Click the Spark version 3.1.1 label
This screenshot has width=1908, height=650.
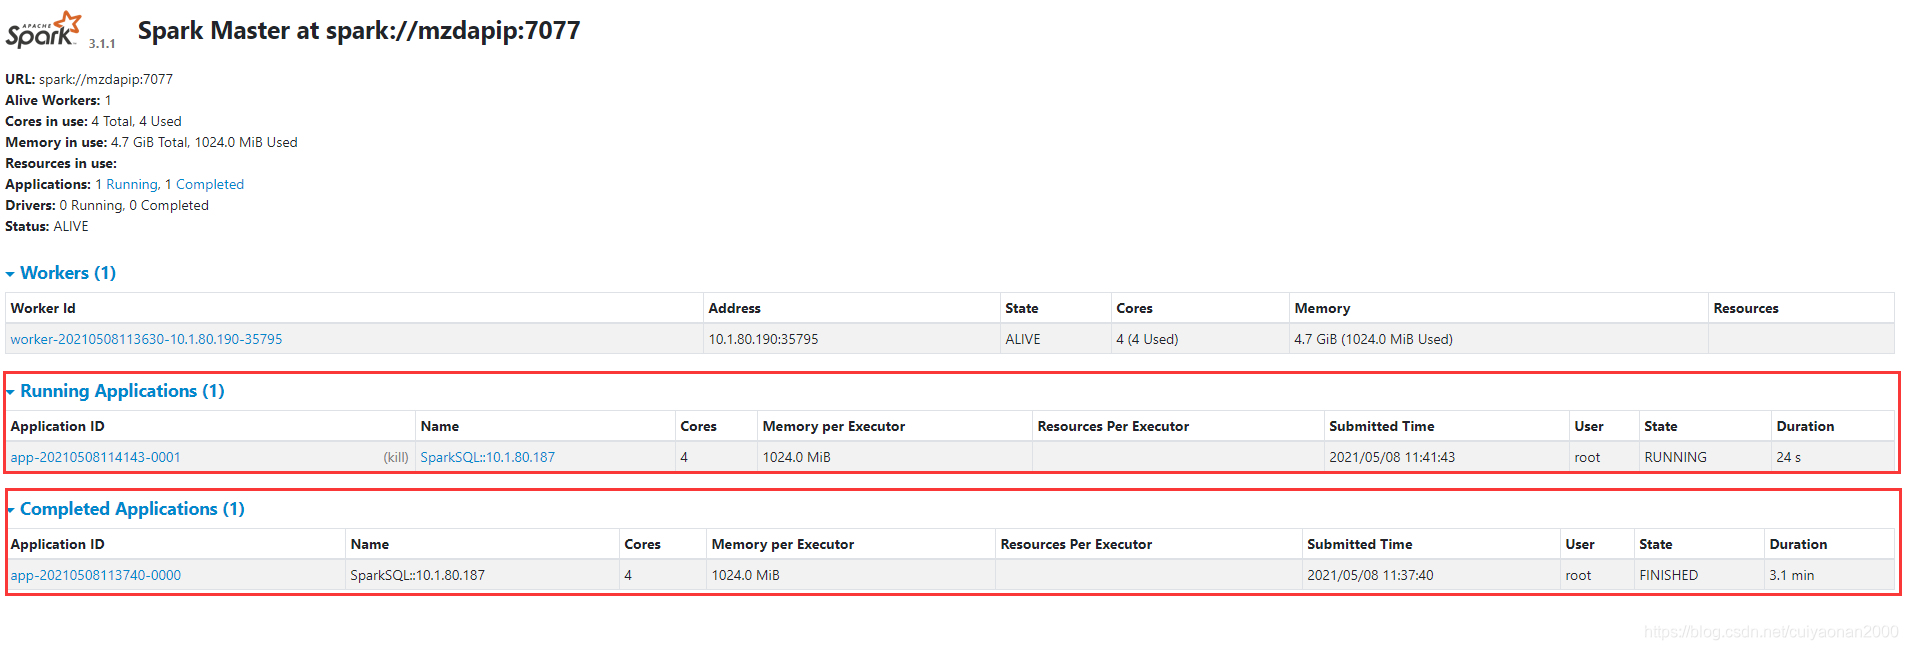(102, 43)
